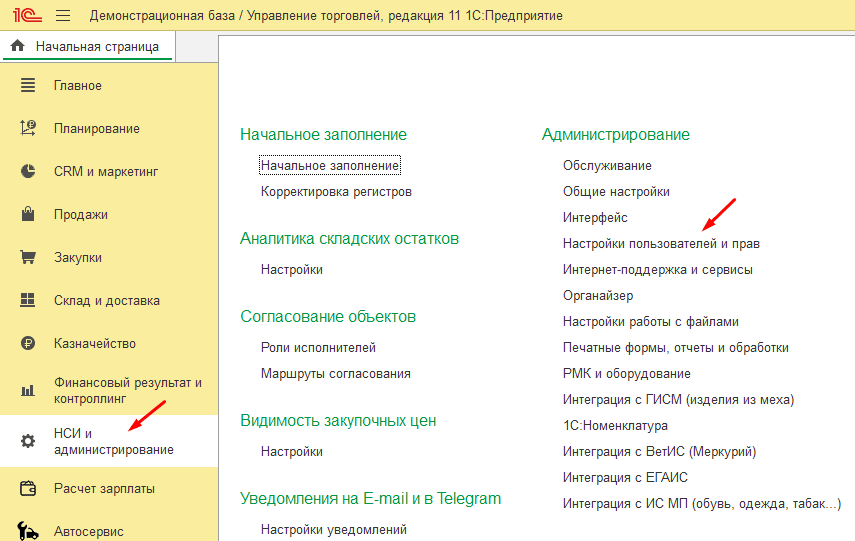
Task: Click the НСИ и администрирование gear icon
Action: pyautogui.click(x=28, y=441)
